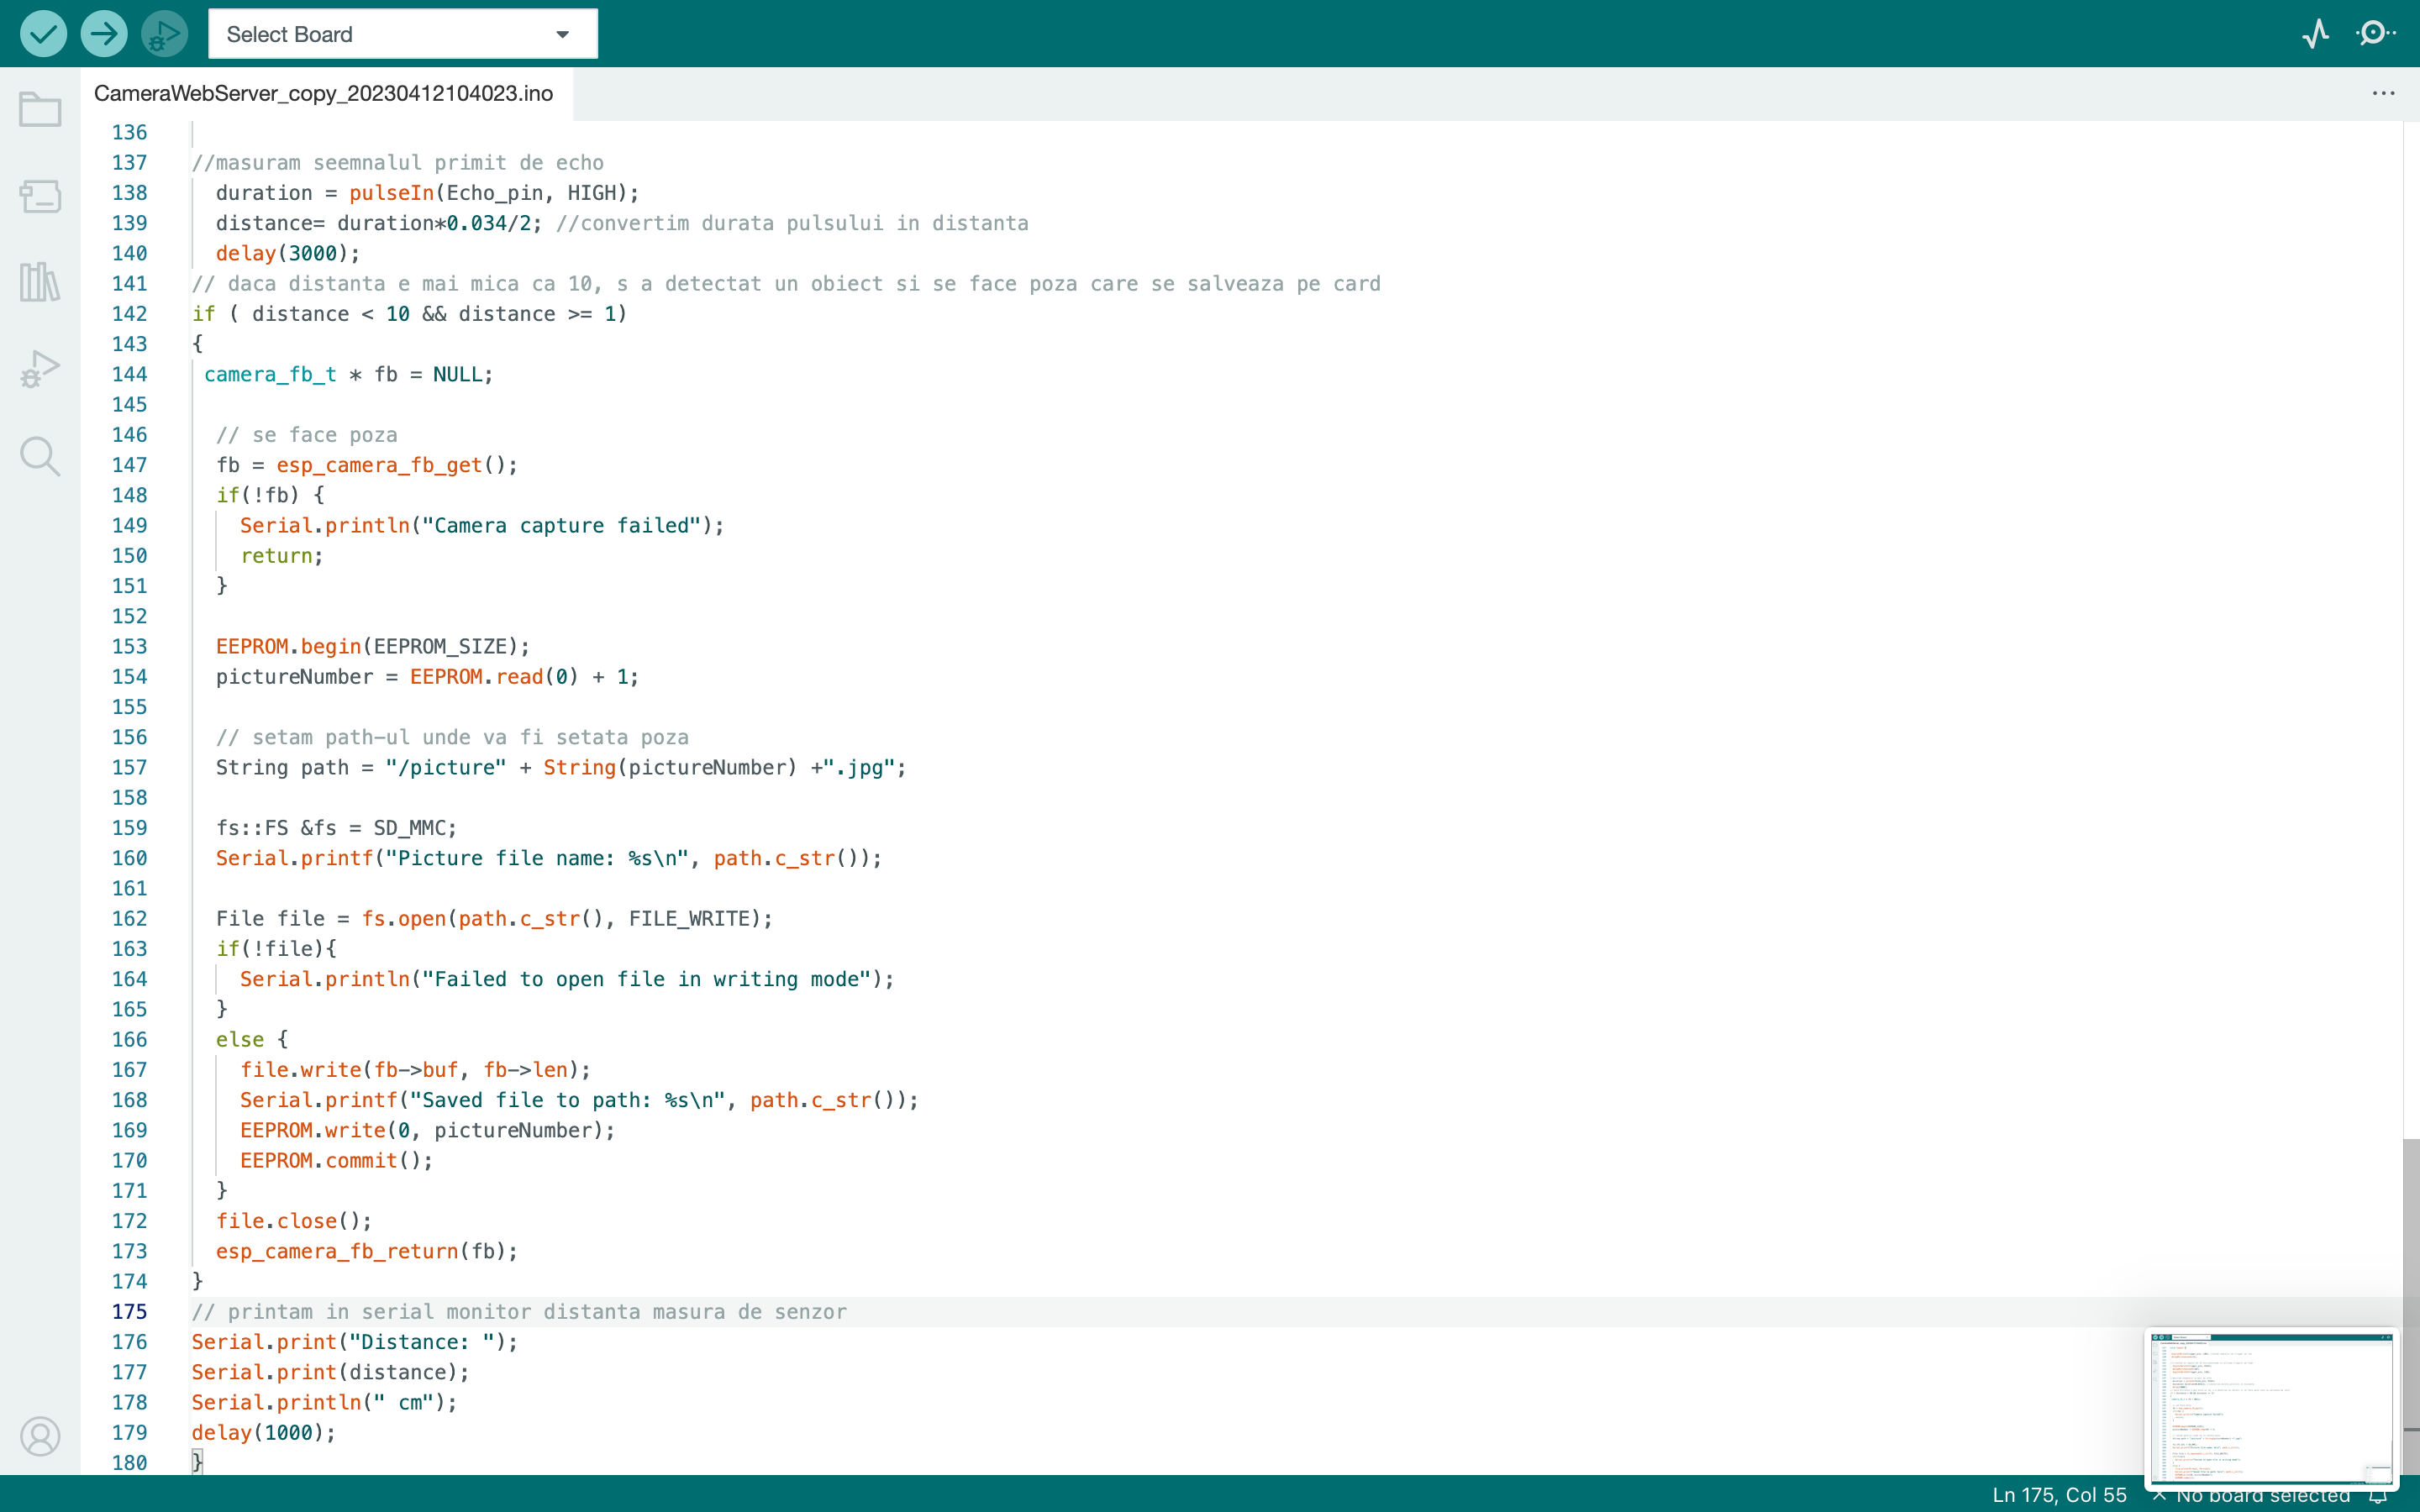The width and height of the screenshot is (2420, 1512).
Task: Open the user account profile icon
Action: (40, 1436)
